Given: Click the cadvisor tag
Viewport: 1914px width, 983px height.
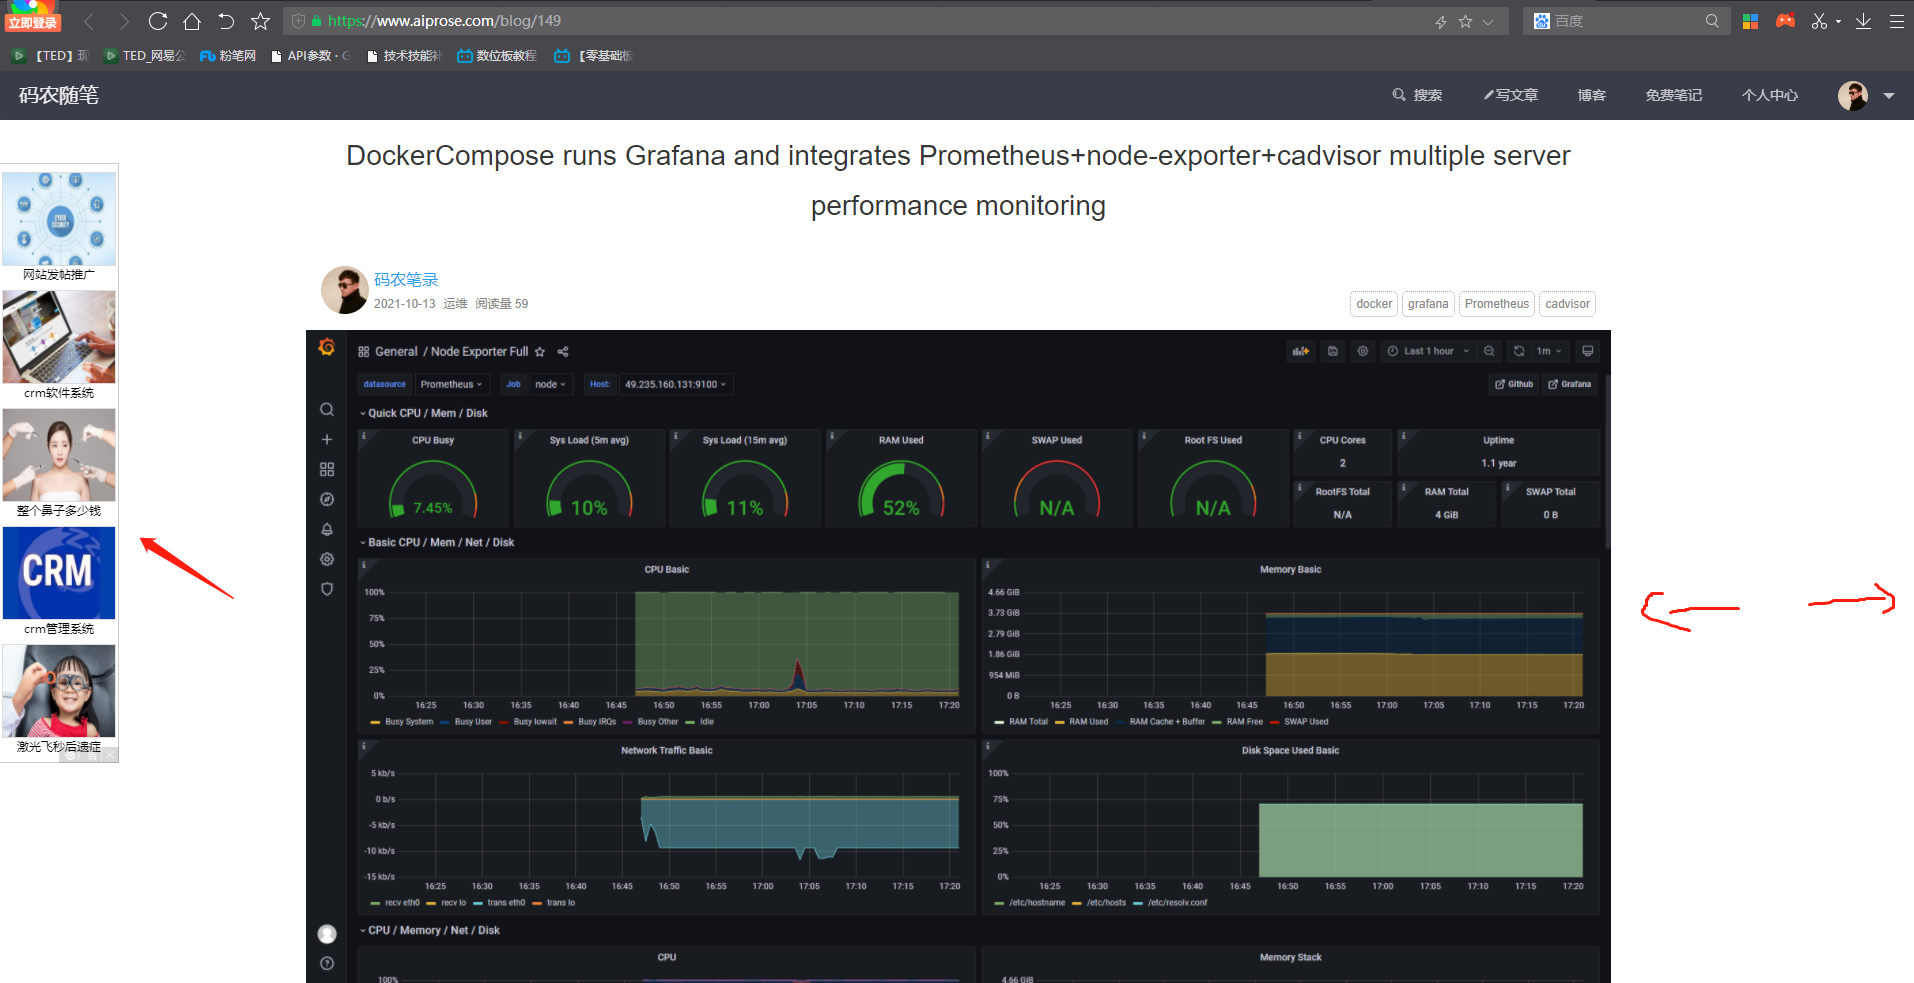Looking at the screenshot, I should tap(1567, 304).
